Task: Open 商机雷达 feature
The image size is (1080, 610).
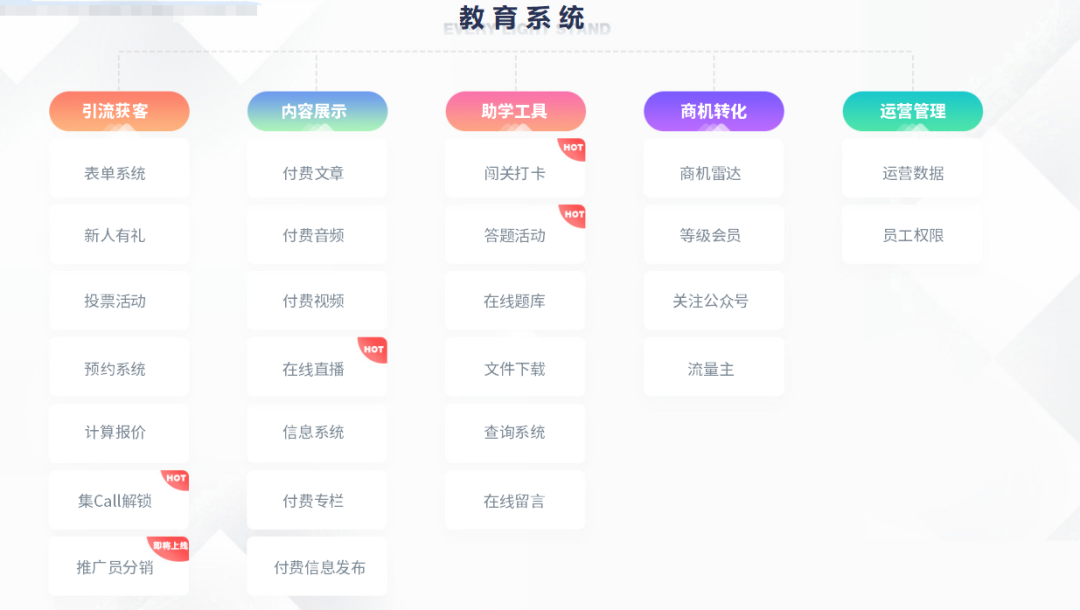Action: (x=713, y=173)
